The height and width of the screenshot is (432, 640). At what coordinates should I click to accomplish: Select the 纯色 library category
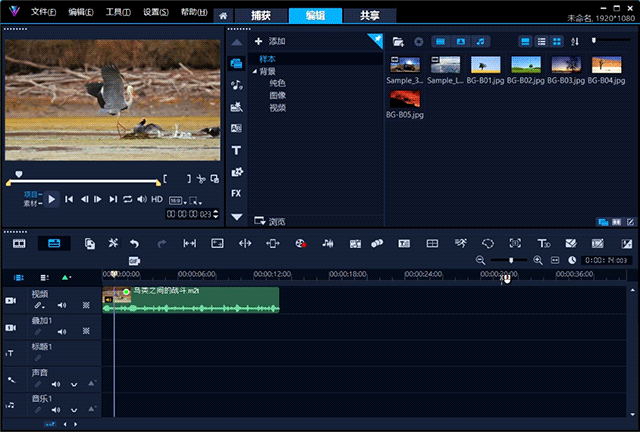pyautogui.click(x=278, y=83)
